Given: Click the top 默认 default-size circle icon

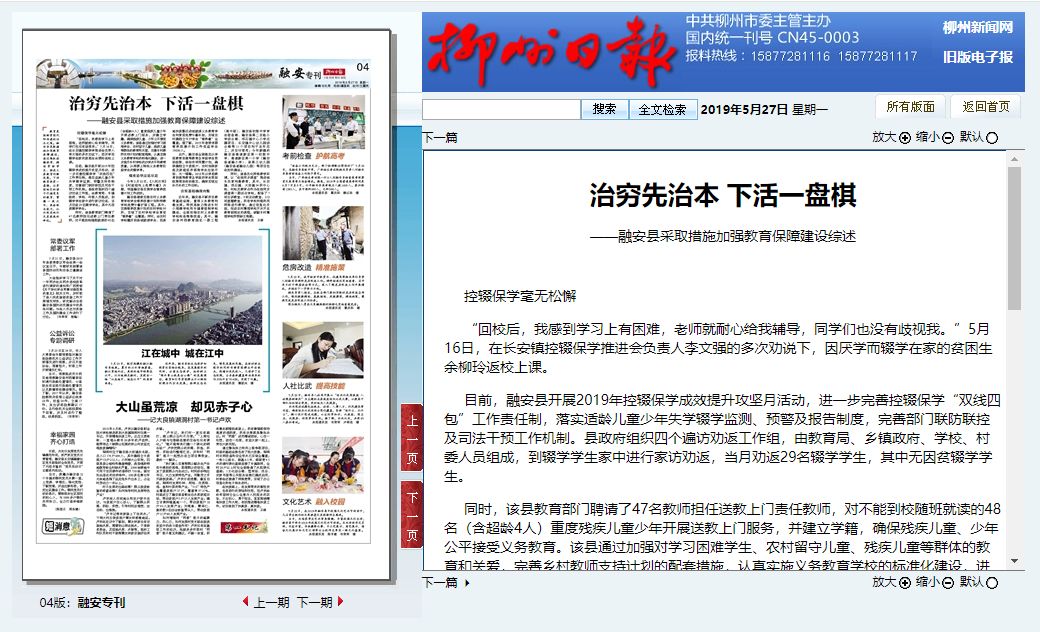Looking at the screenshot, I should 992,138.
